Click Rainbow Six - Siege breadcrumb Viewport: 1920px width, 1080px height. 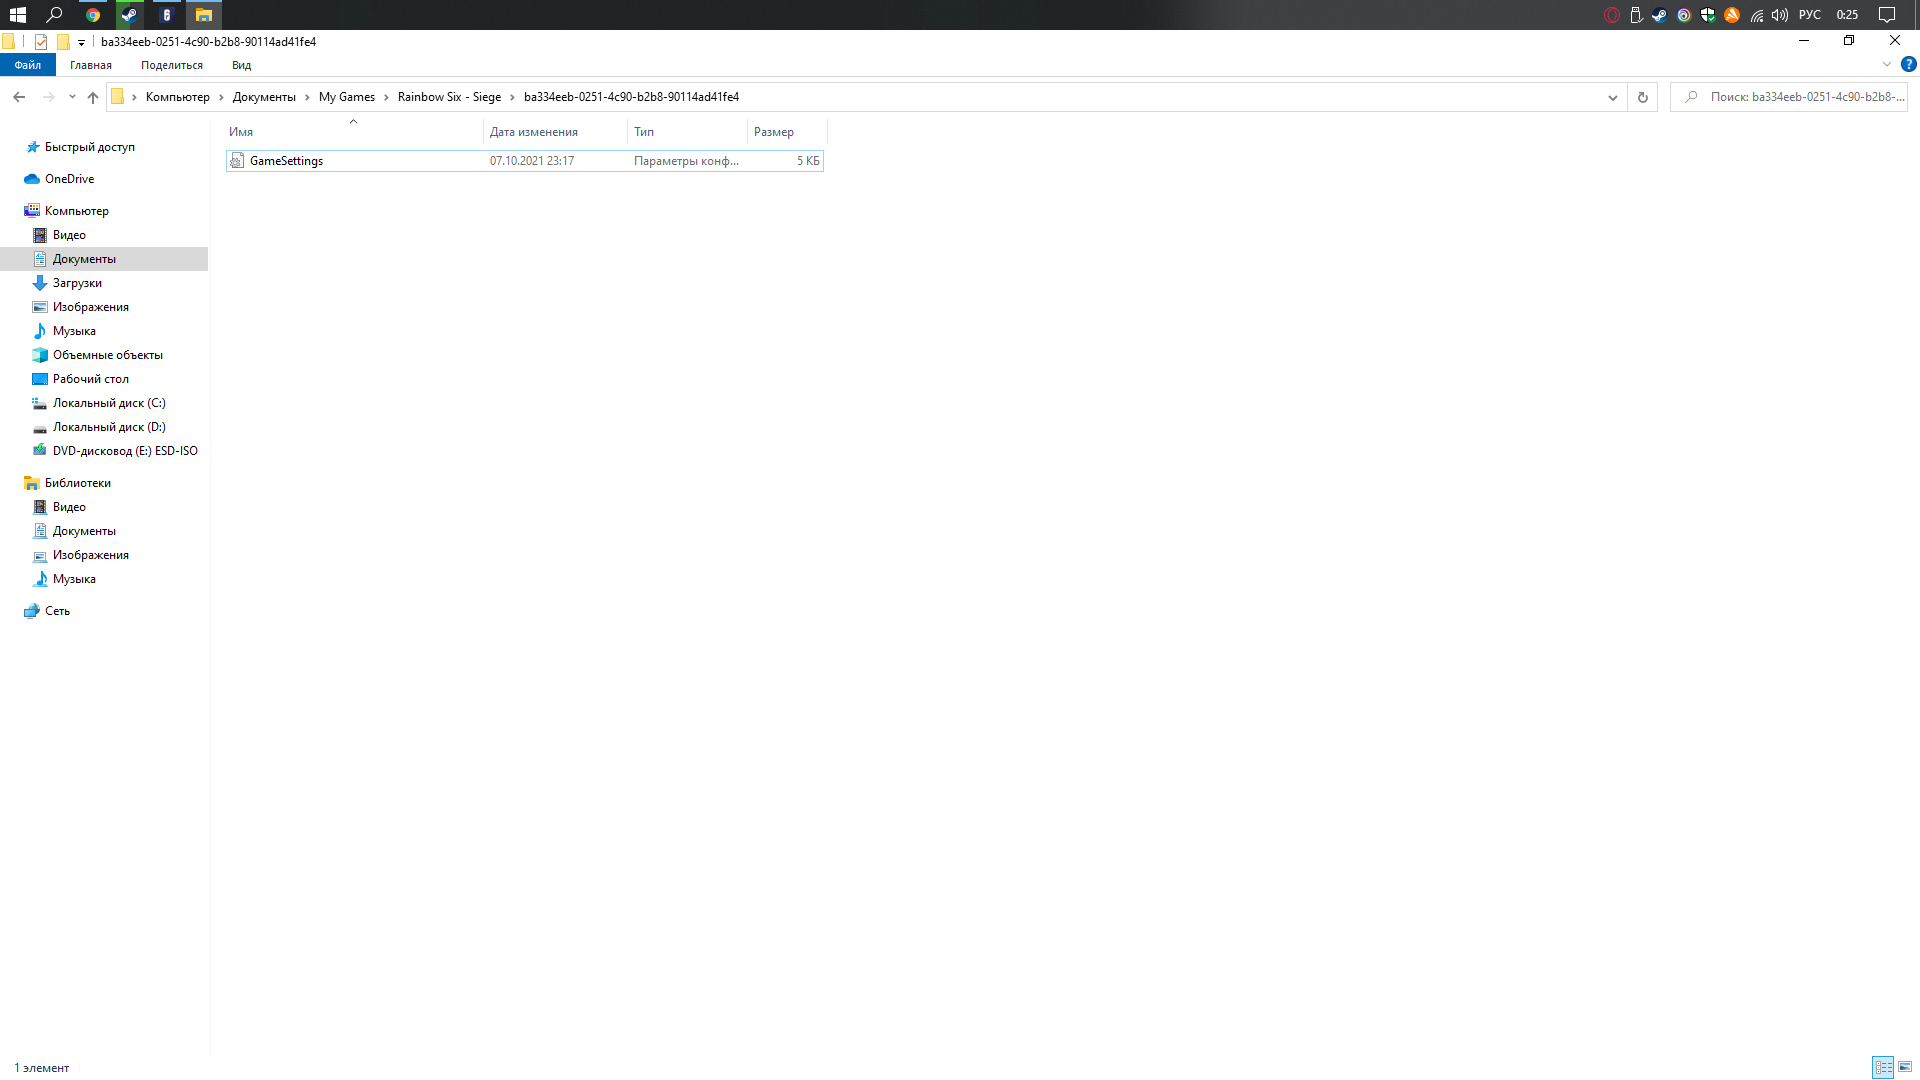coord(449,97)
